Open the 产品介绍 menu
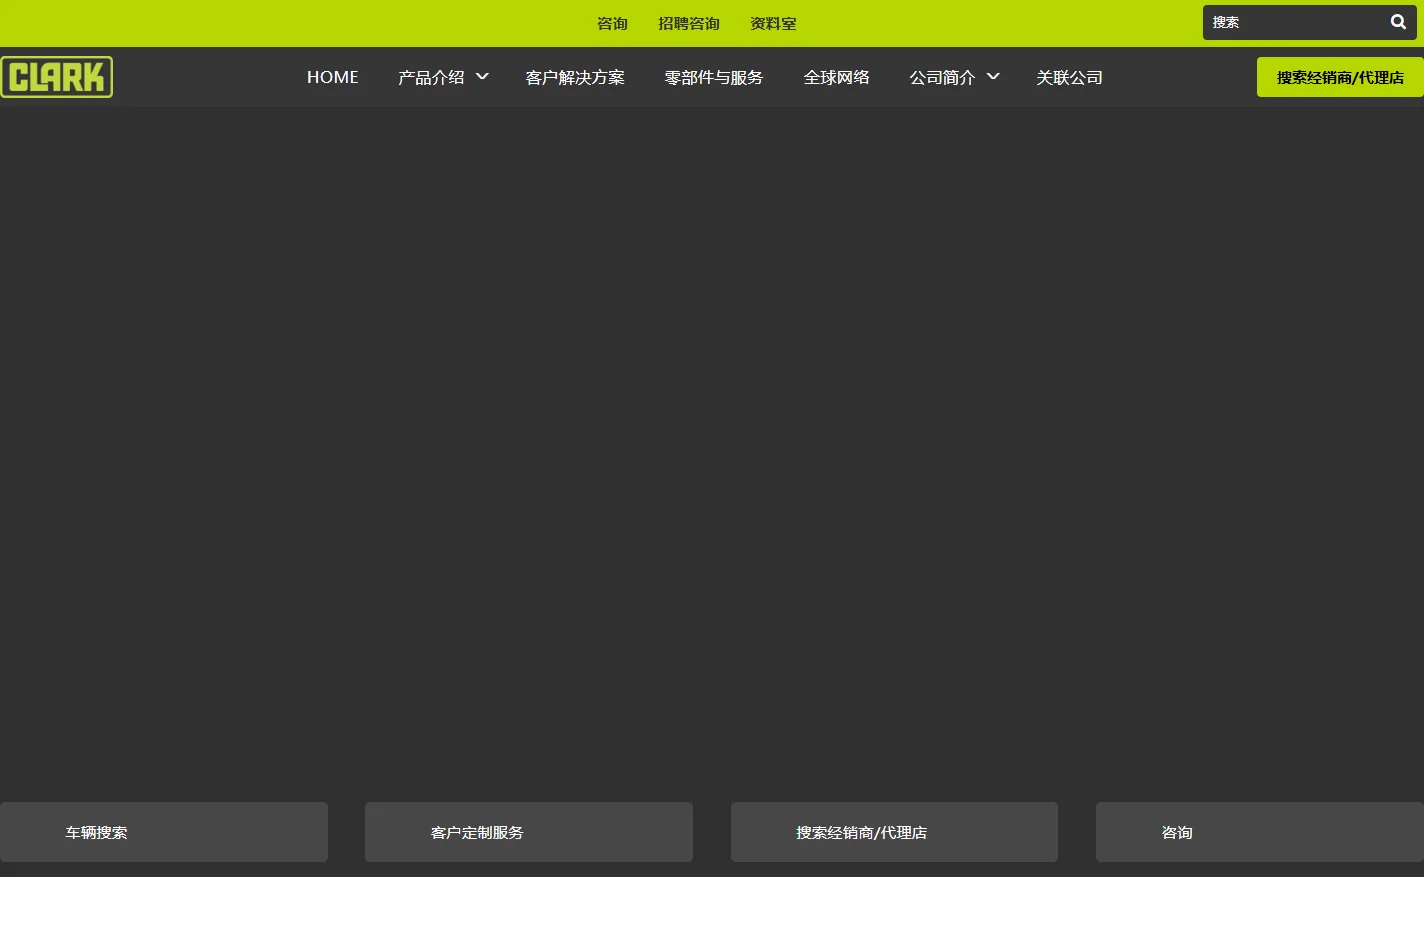Screen dimensions: 1424x933 431,77
